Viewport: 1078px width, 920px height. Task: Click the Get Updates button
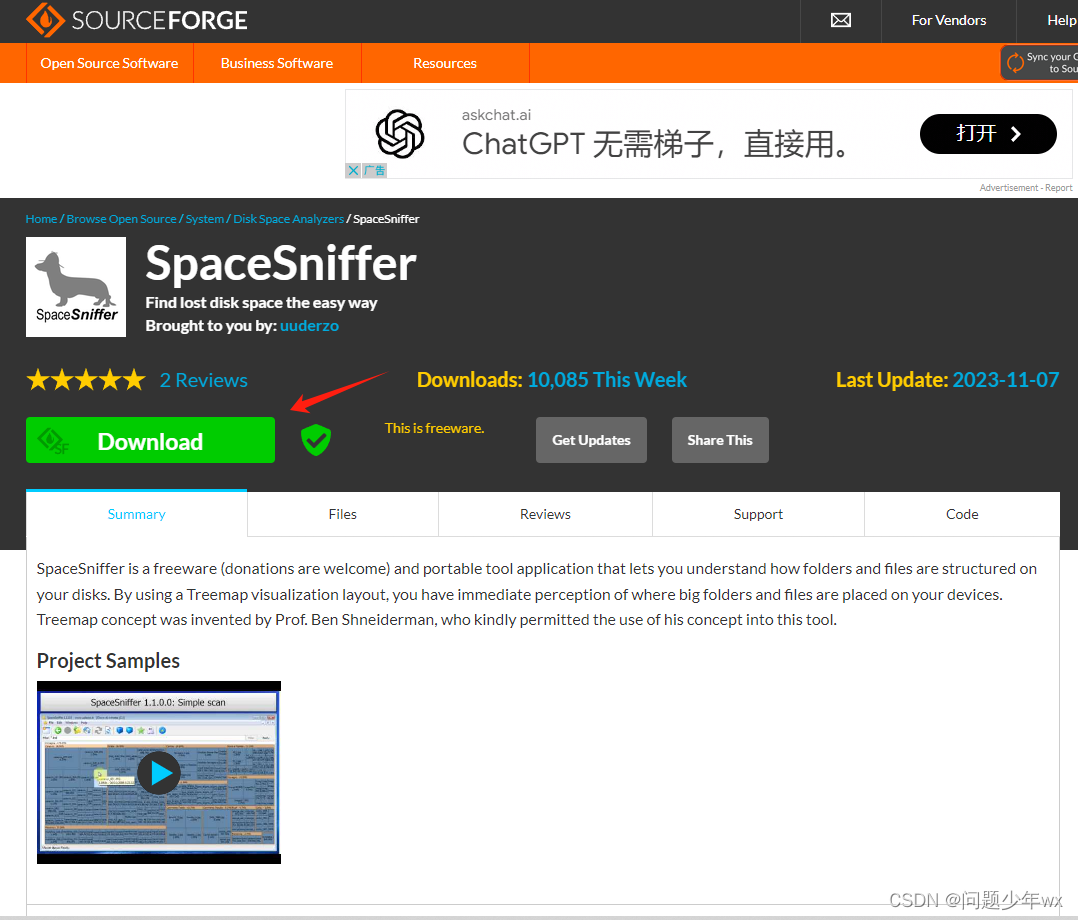pos(591,440)
